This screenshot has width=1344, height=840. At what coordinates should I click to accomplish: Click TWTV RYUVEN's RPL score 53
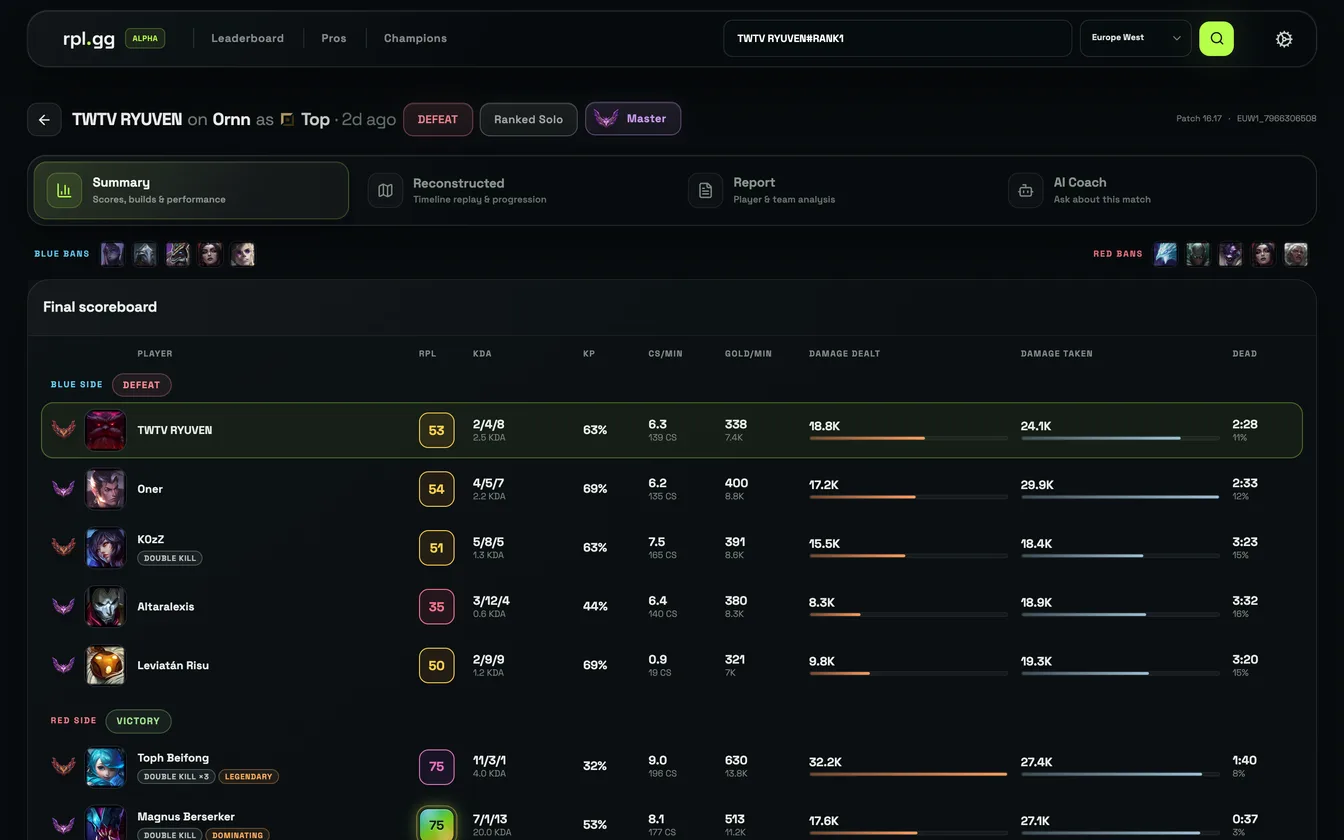pyautogui.click(x=436, y=430)
